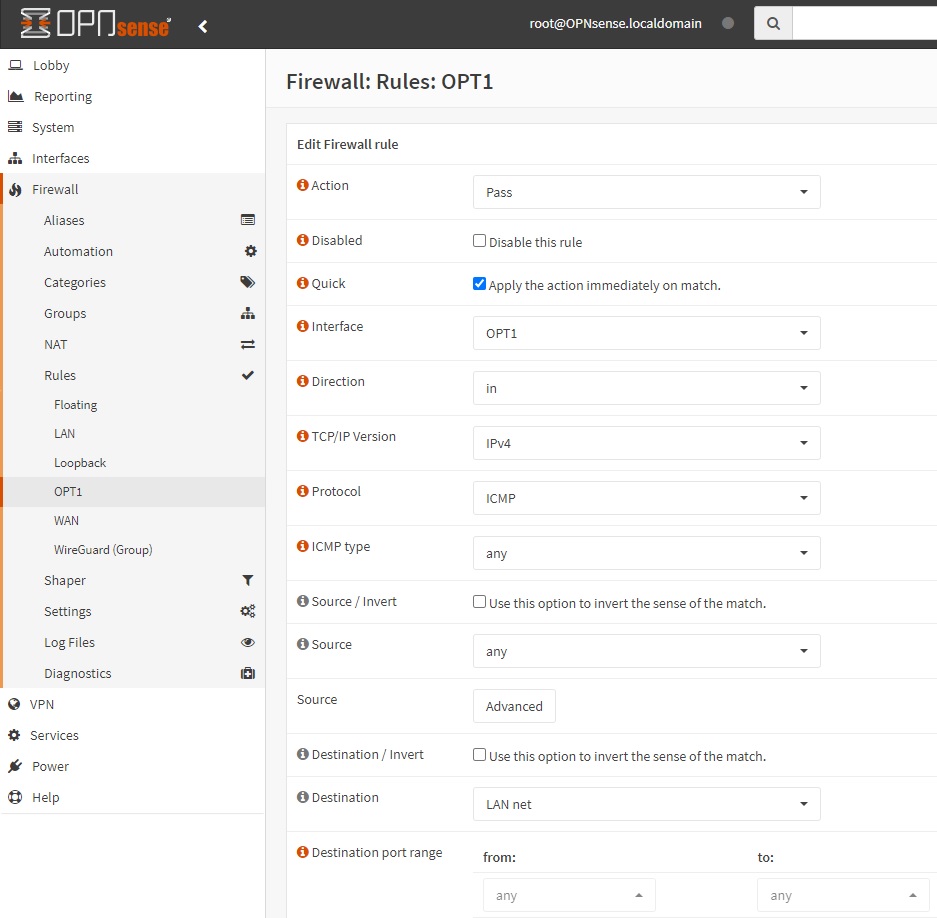Click into the top search input field
Screen dimensions: 937x918
point(864,24)
